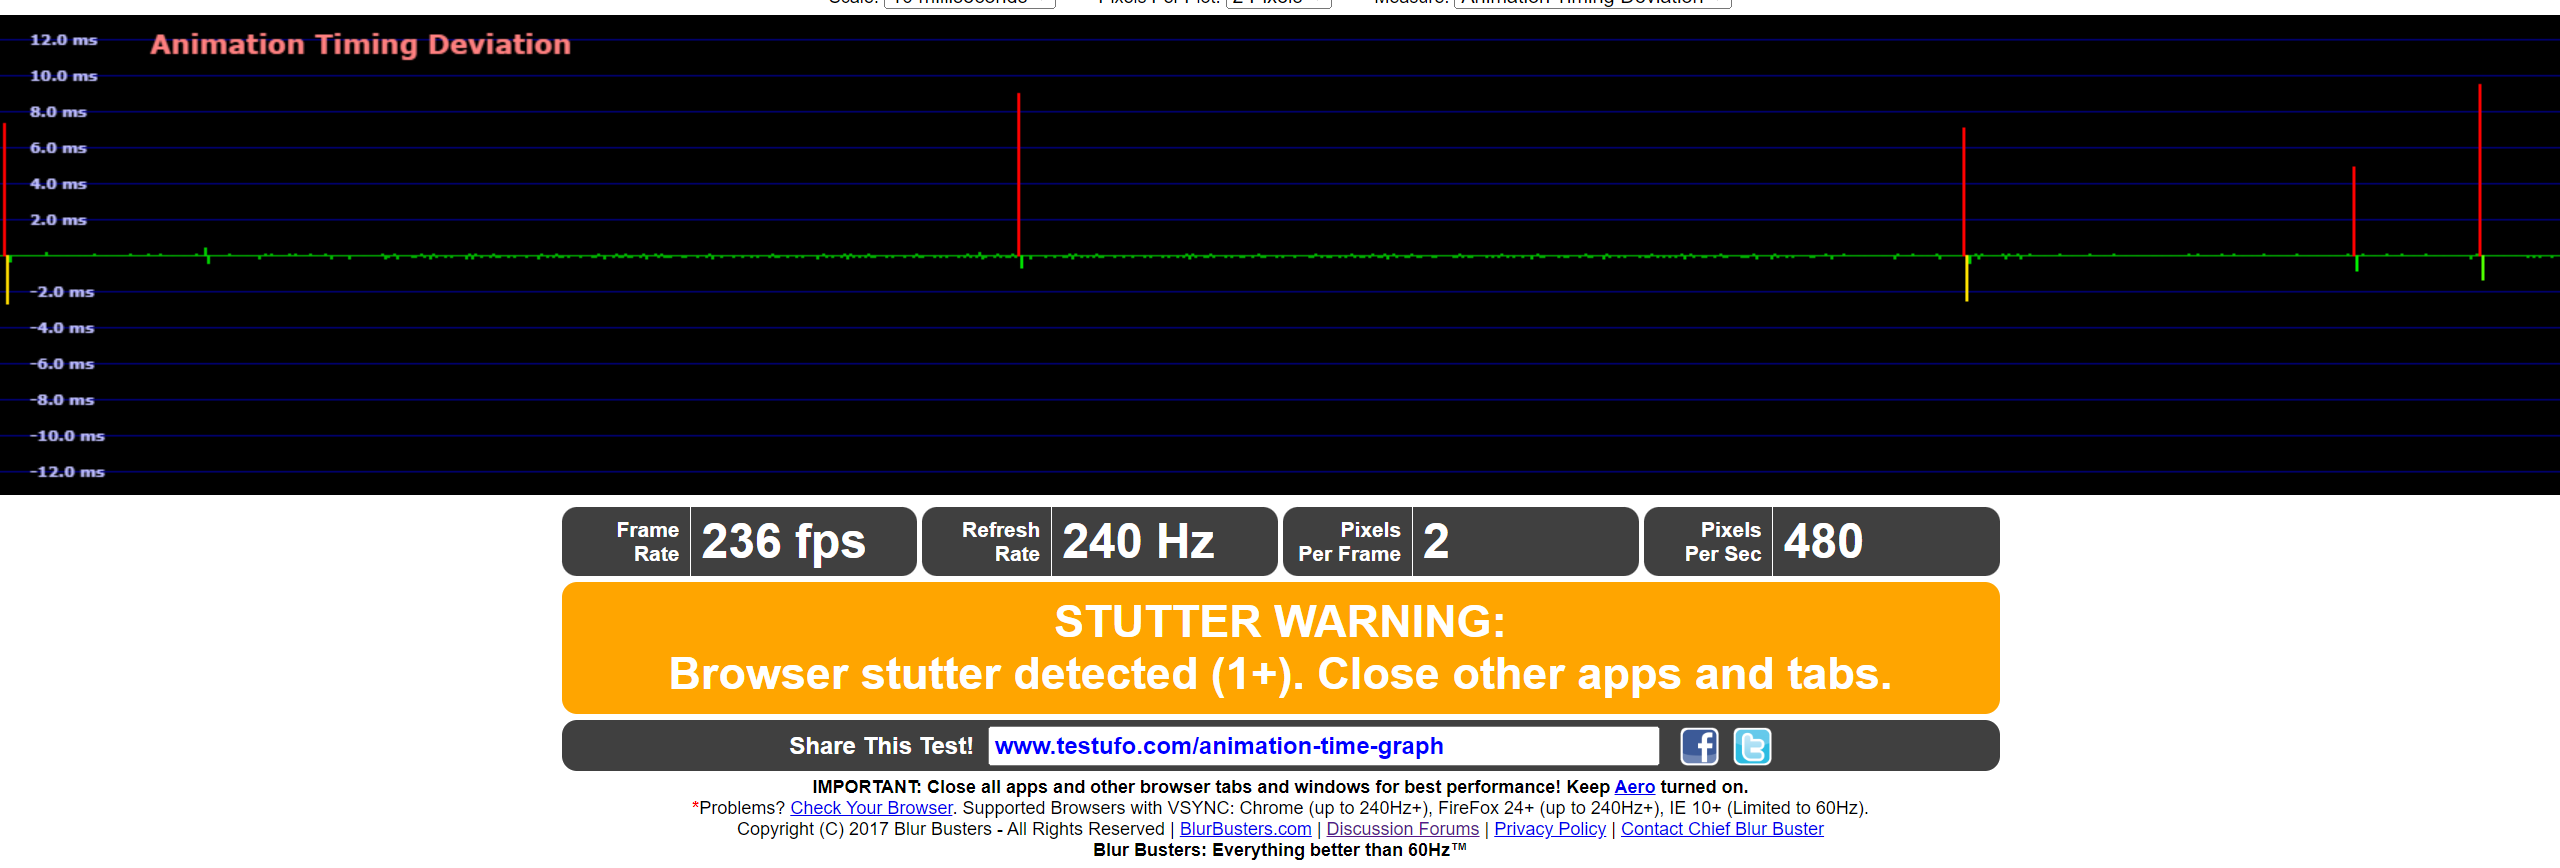Click Contact Chief Blur Buster link
Screen dimensions: 2560x868
point(1722,829)
